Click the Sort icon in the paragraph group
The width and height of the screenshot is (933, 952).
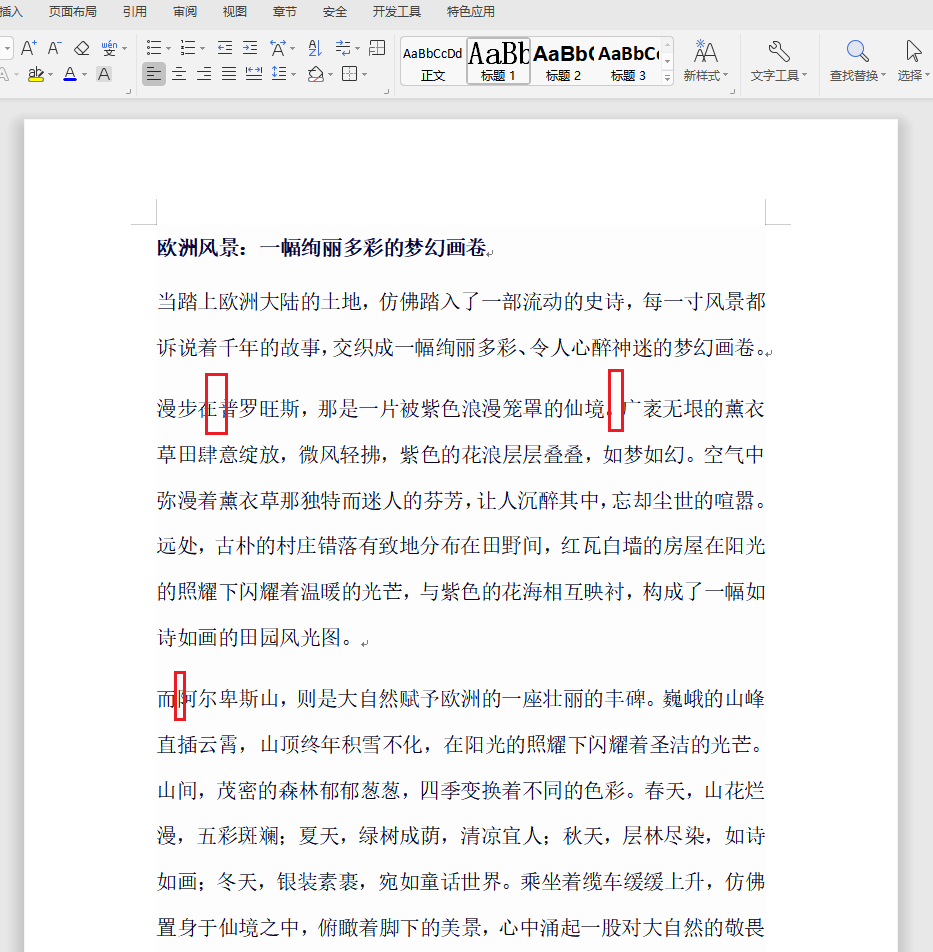coord(315,48)
